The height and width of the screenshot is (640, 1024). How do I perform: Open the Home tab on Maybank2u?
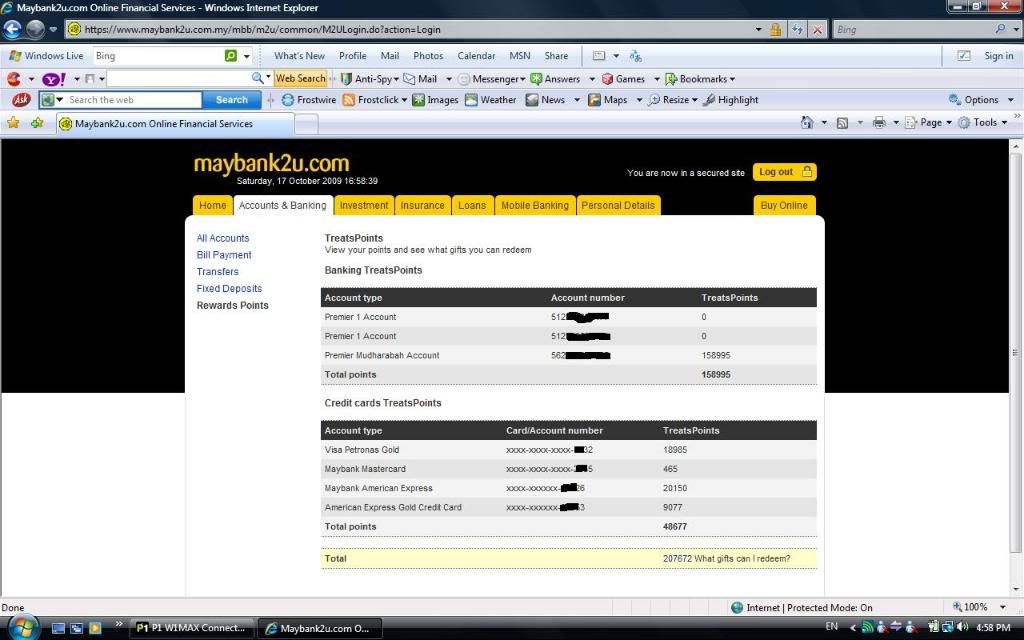212,205
